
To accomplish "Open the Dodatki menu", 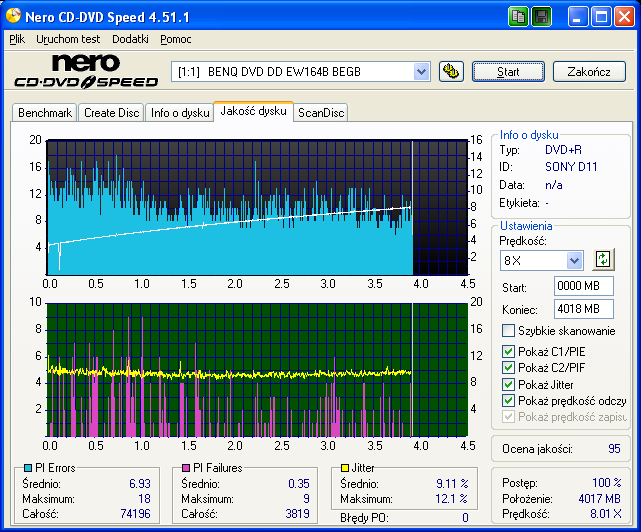I will (x=130, y=39).
